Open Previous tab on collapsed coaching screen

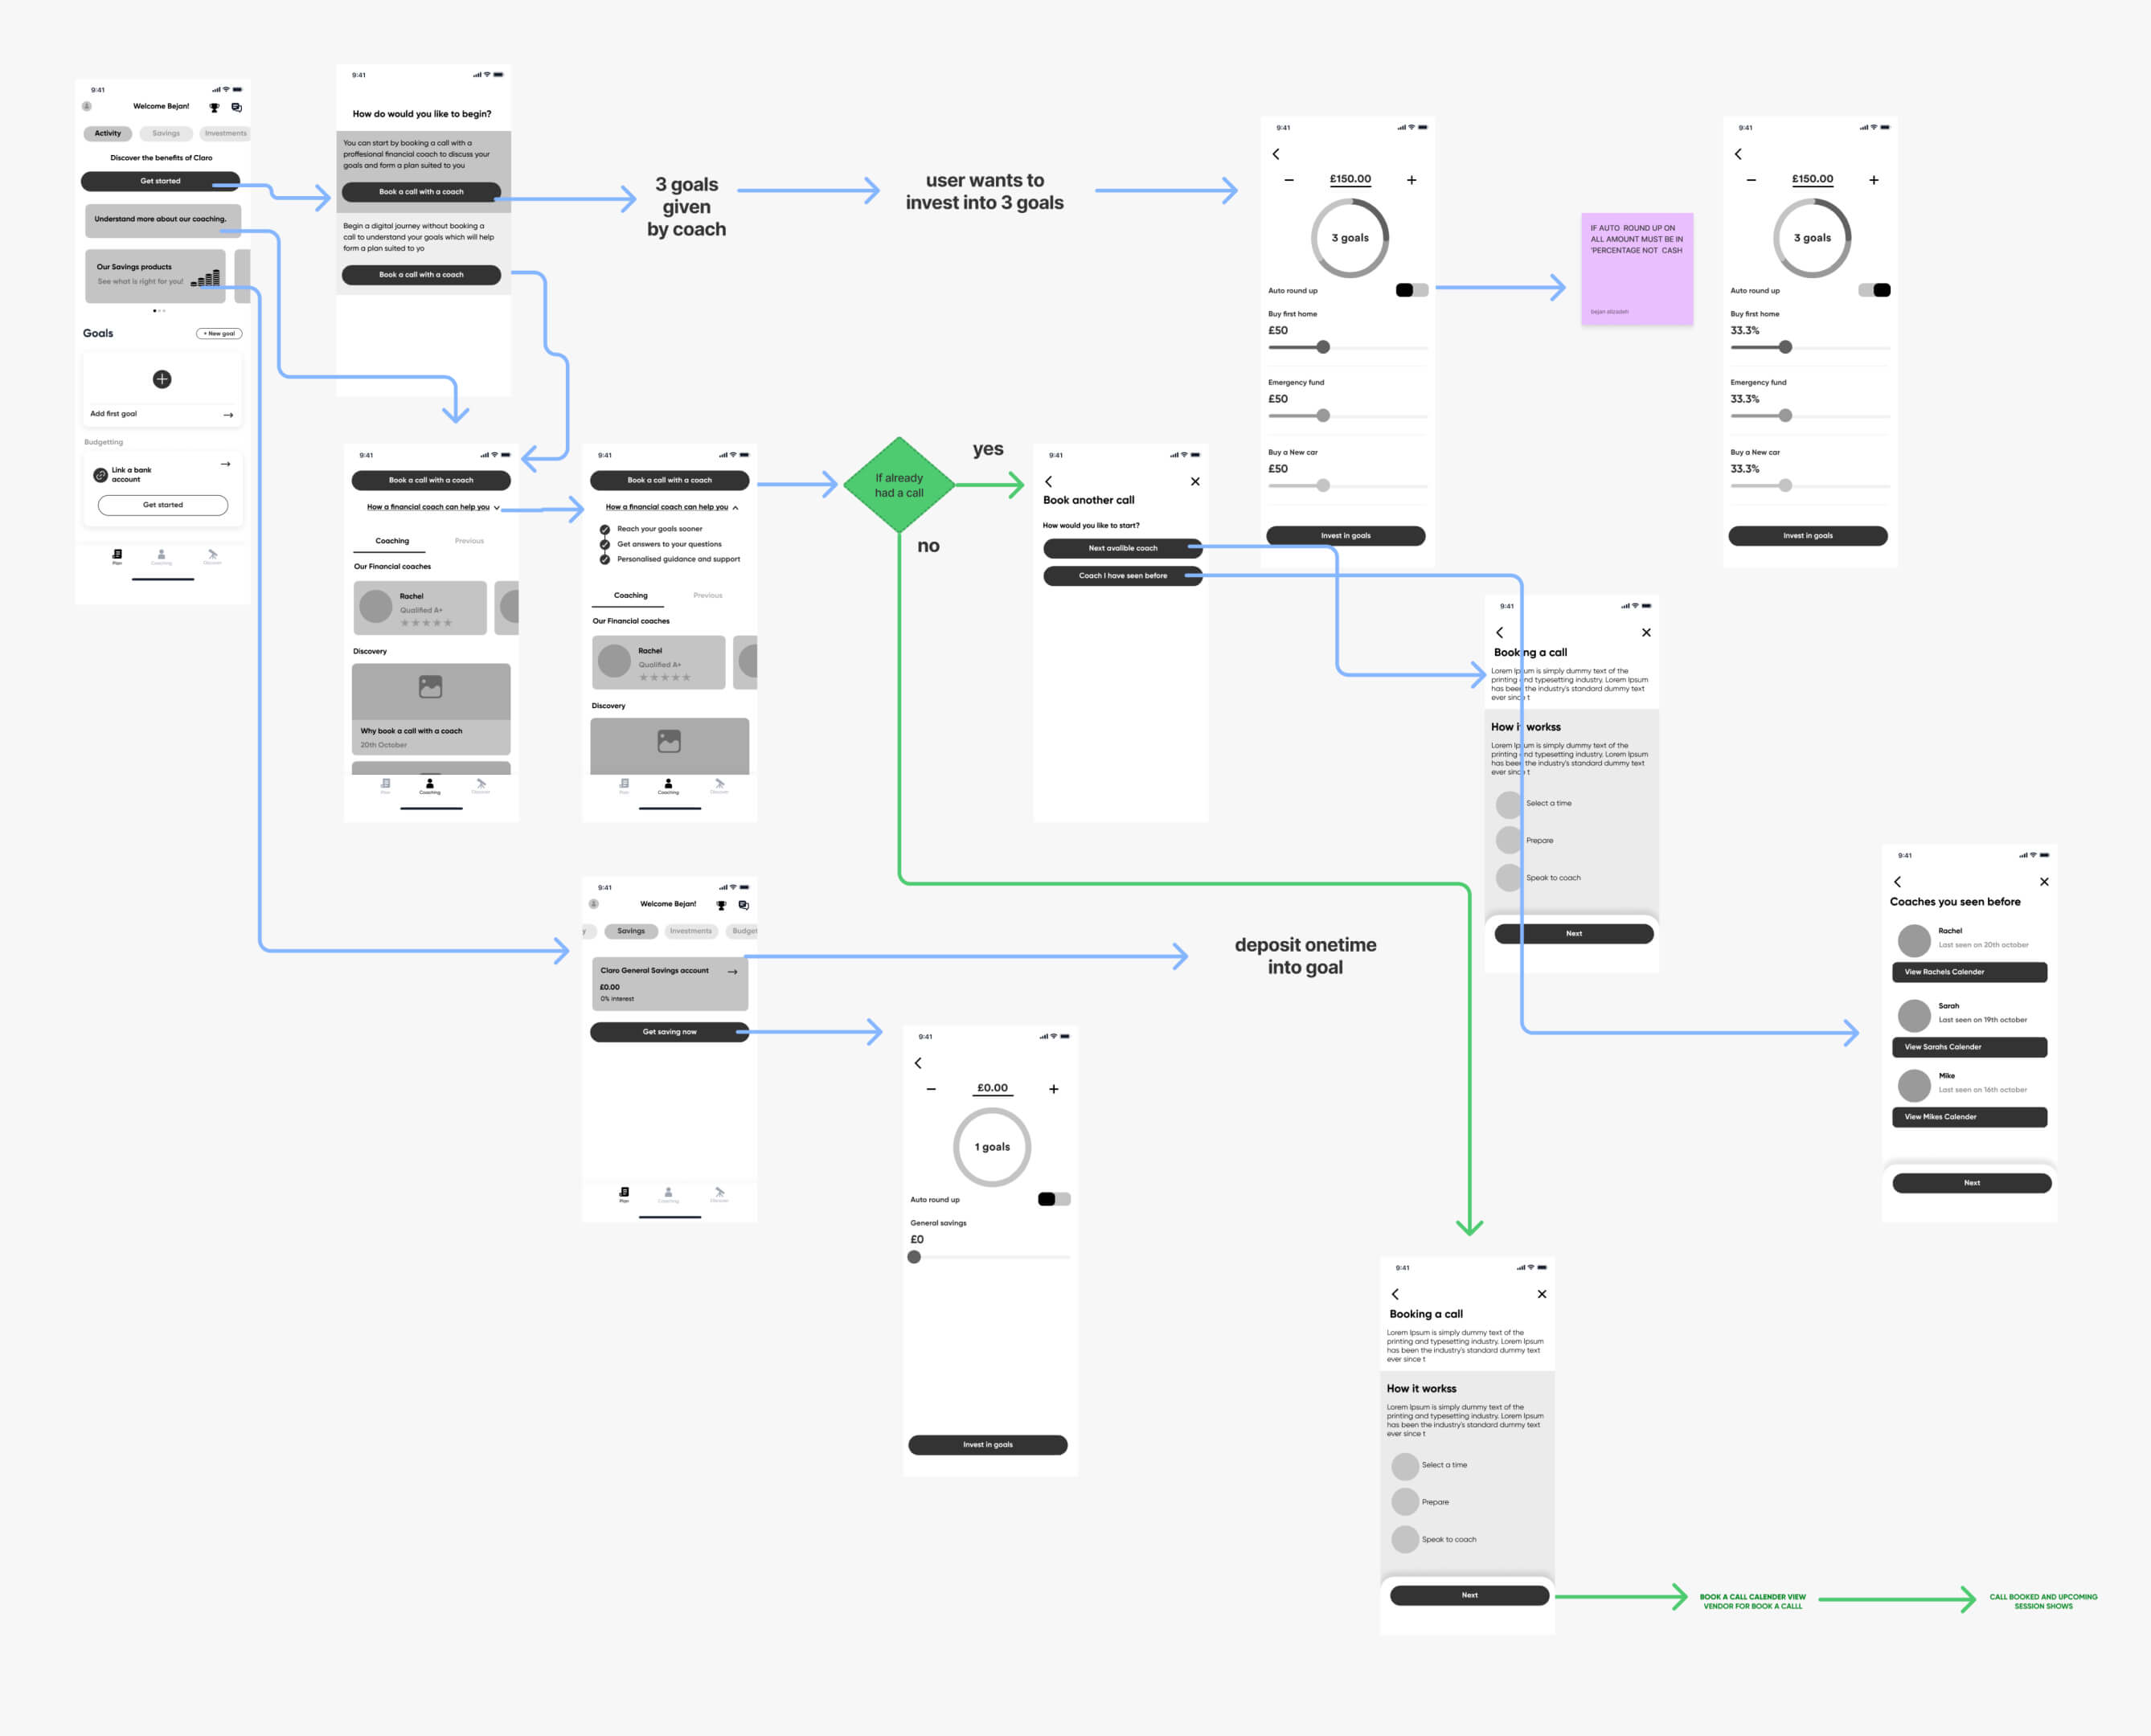coord(469,541)
